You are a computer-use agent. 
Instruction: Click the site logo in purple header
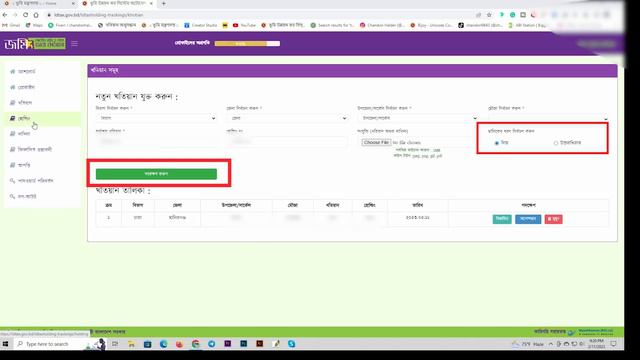coord(35,43)
